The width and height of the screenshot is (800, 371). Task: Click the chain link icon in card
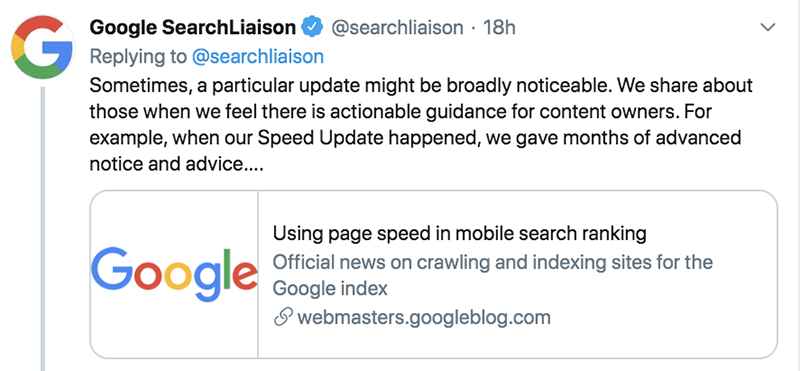pos(283,317)
